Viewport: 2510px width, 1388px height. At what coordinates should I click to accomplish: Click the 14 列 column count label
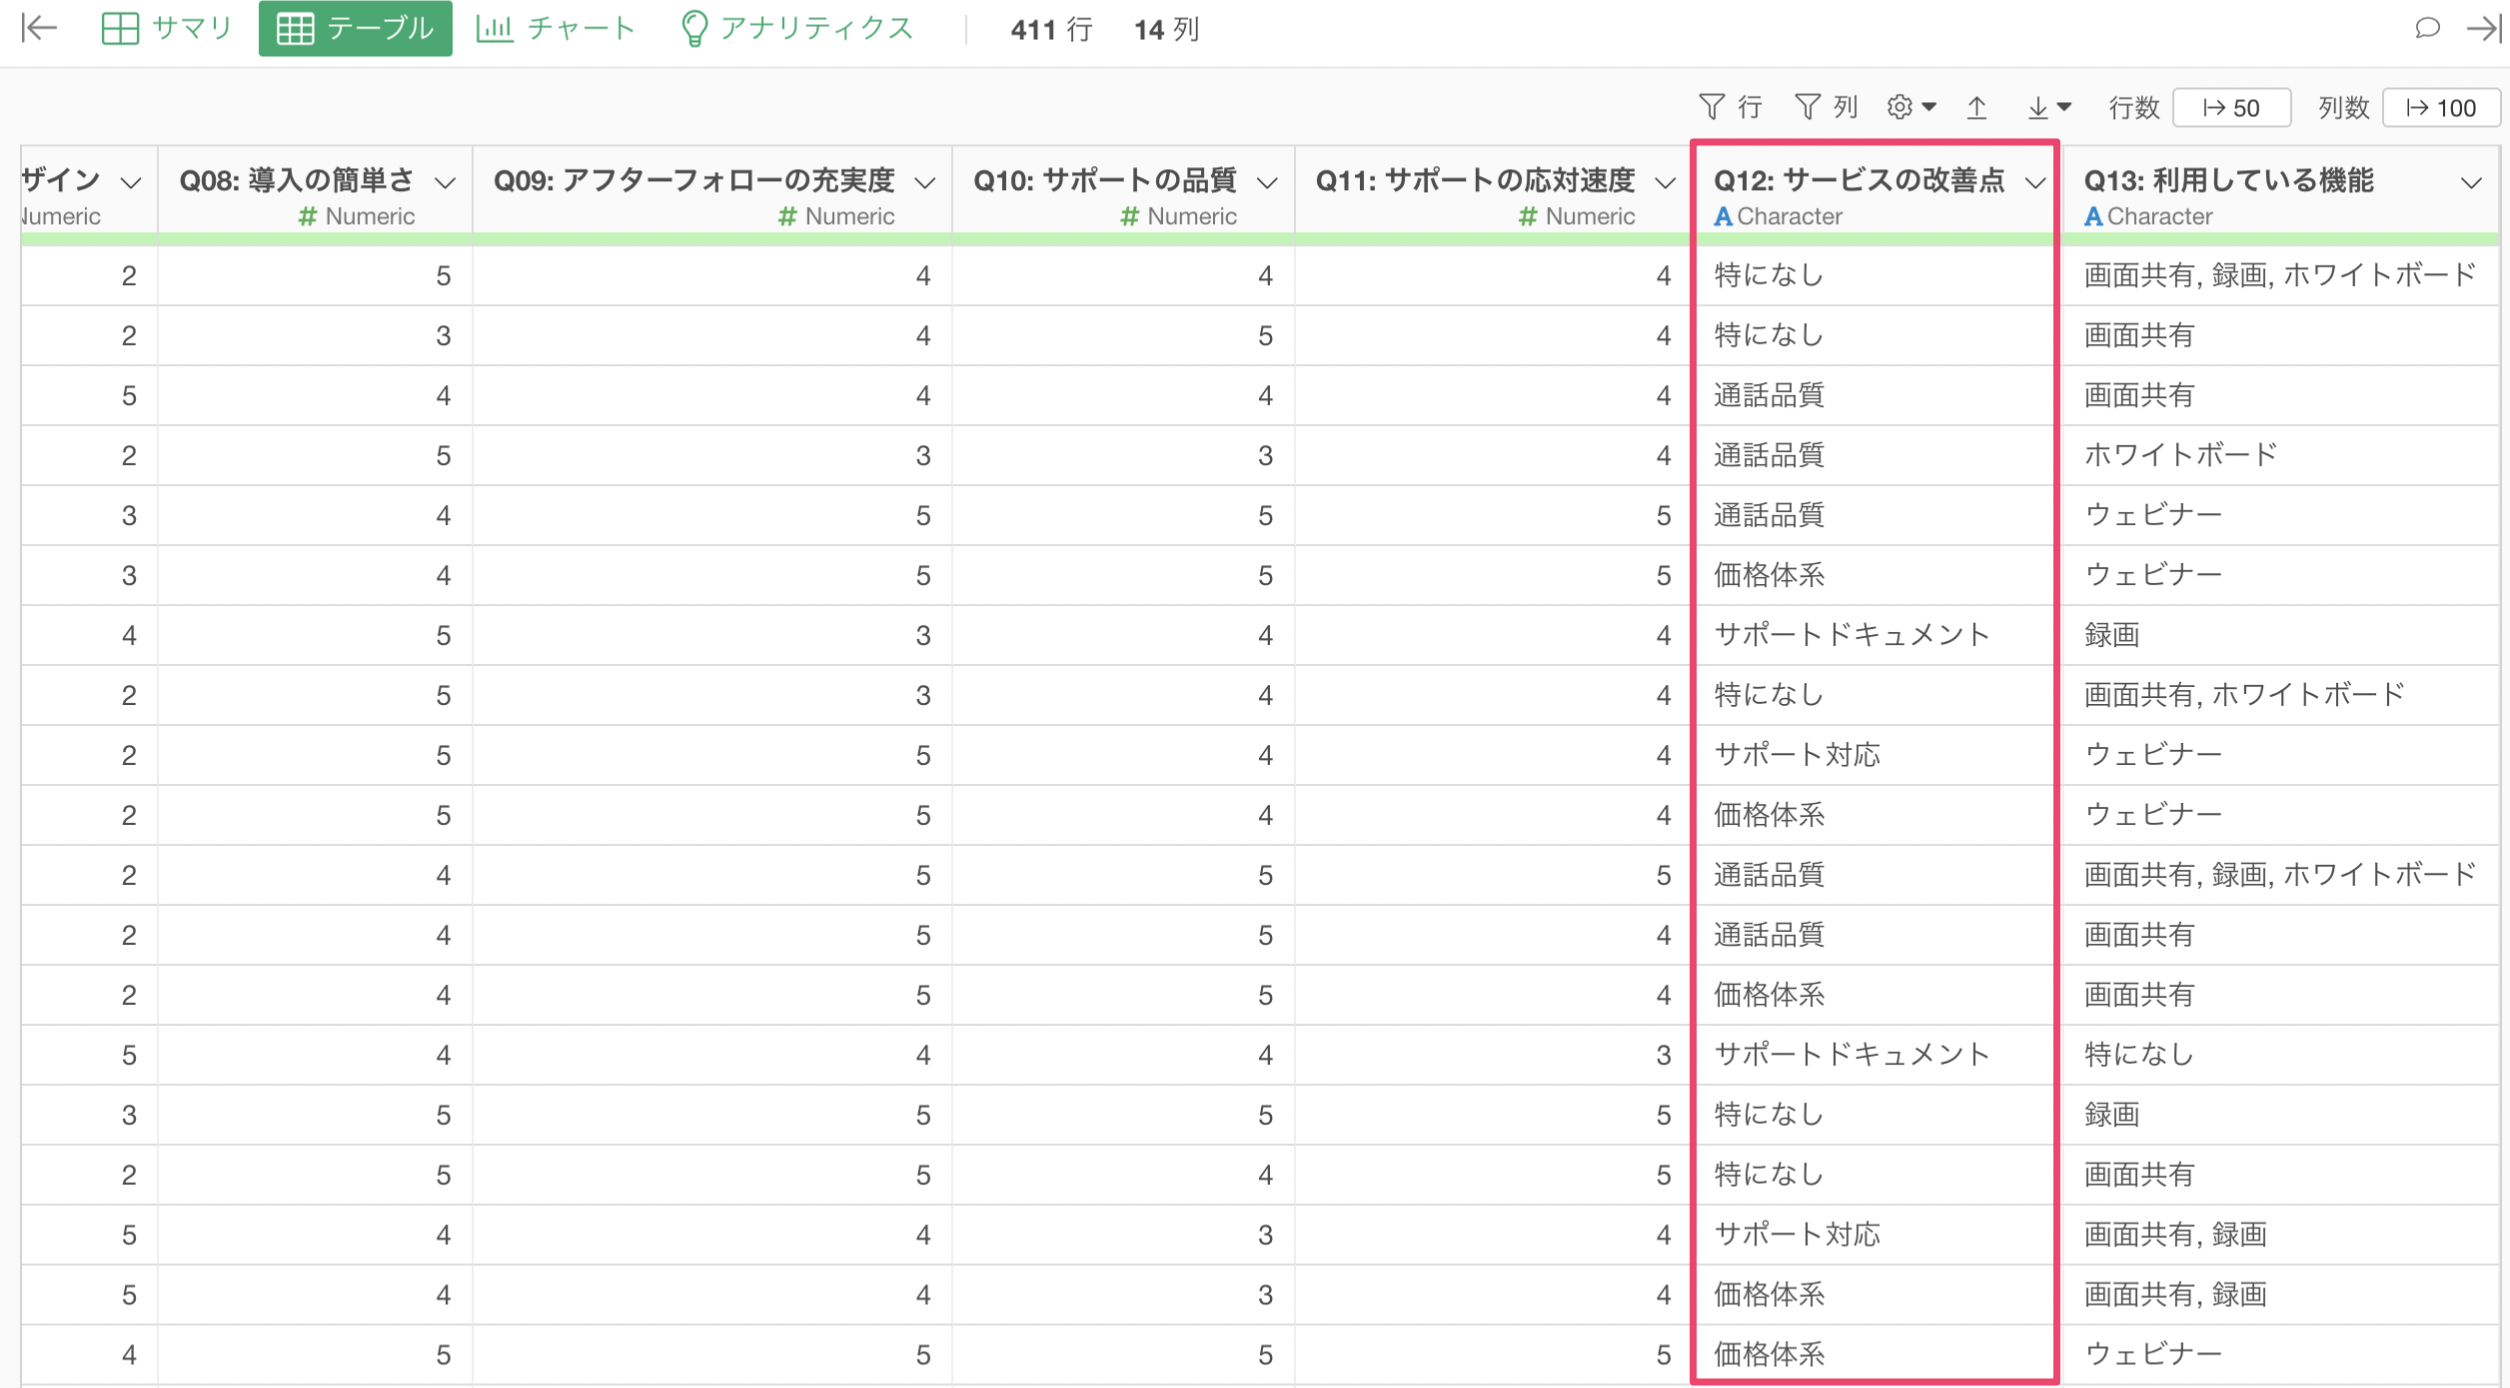(1166, 29)
